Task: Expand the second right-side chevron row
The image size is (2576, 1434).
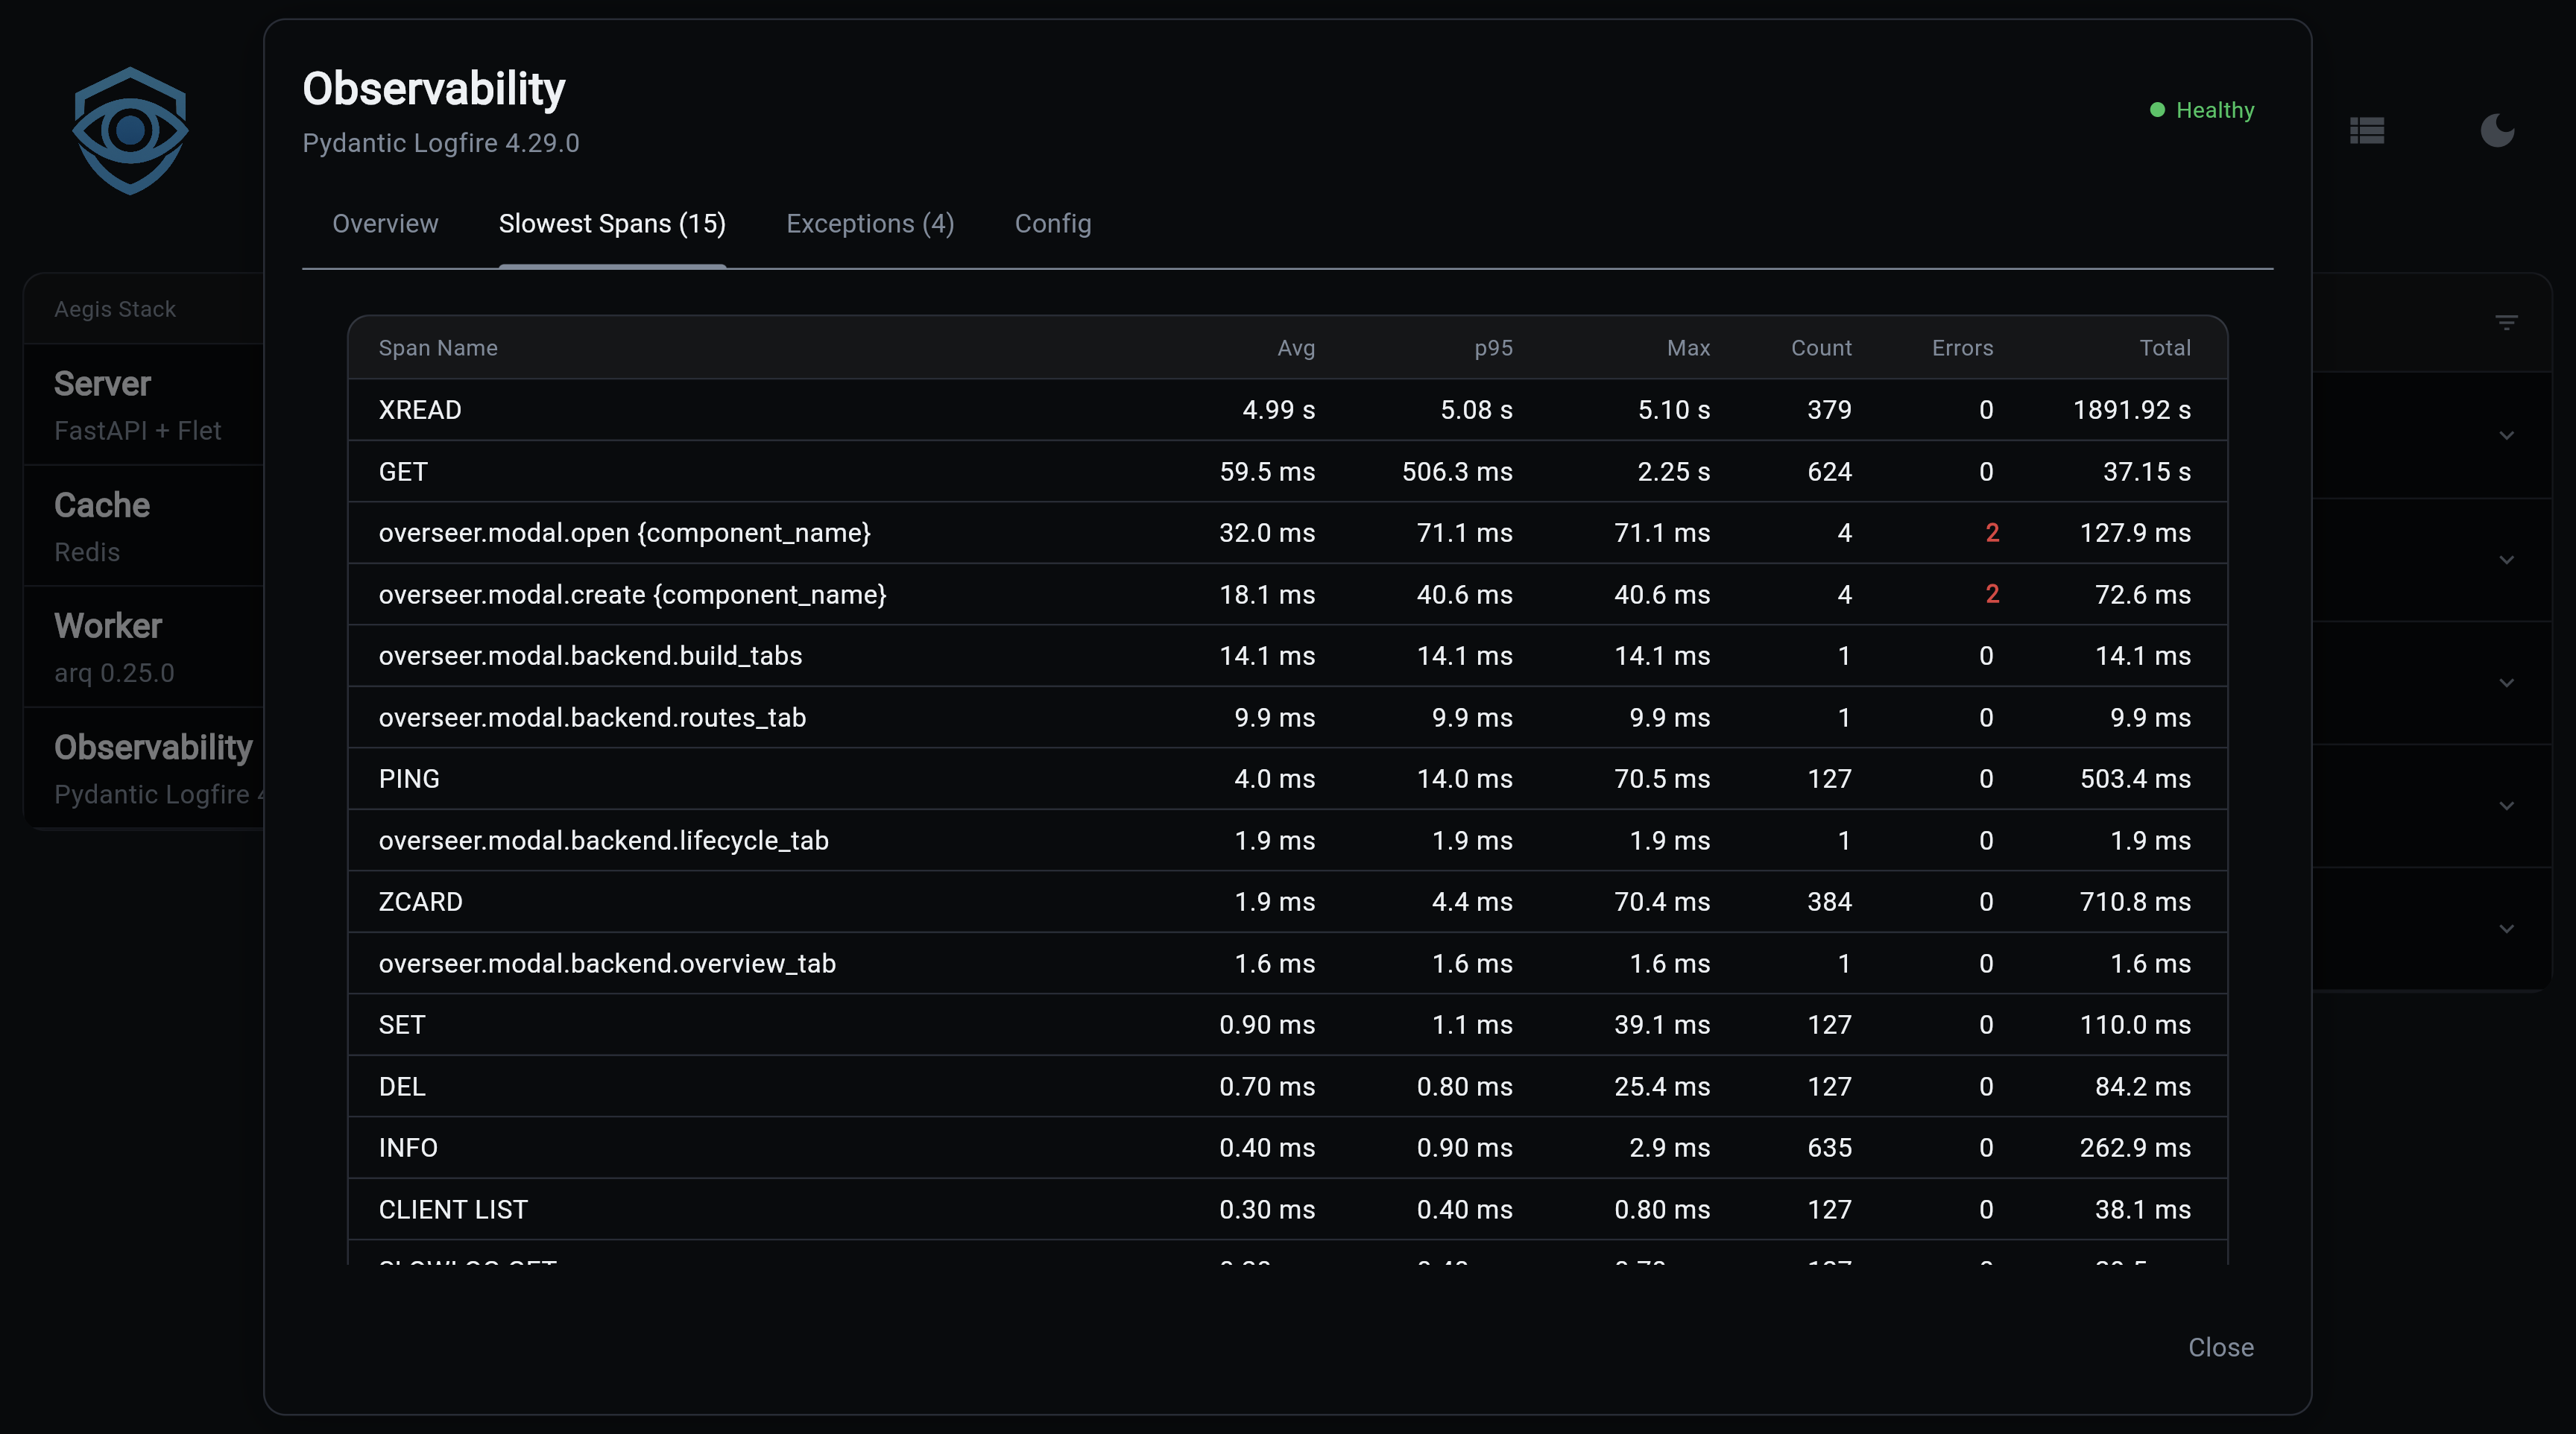Action: click(2505, 559)
